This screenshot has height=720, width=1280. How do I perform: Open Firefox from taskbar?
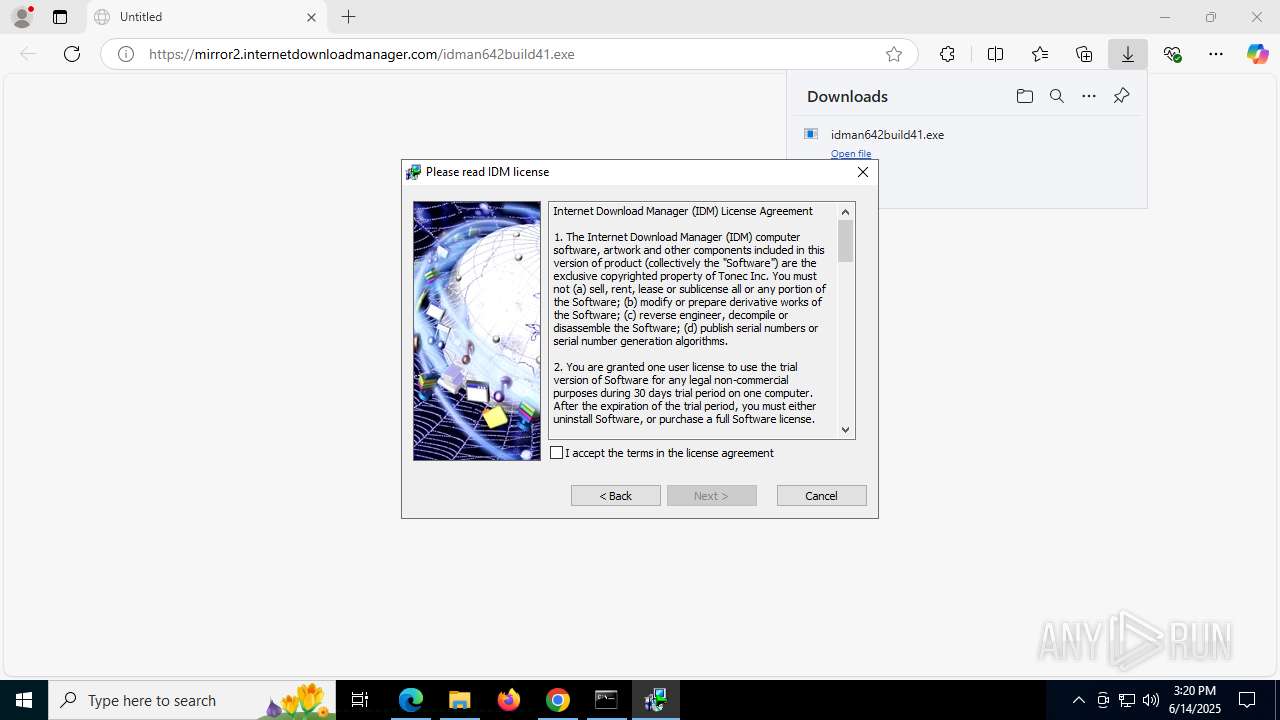click(509, 700)
